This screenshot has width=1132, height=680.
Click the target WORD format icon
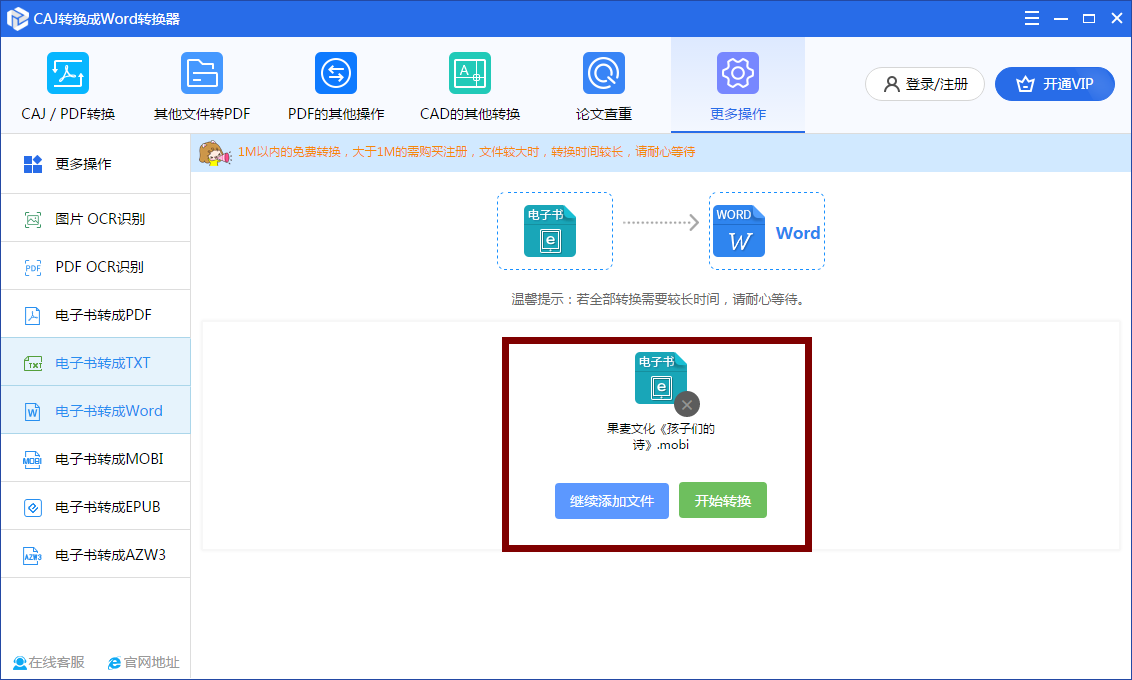point(739,231)
